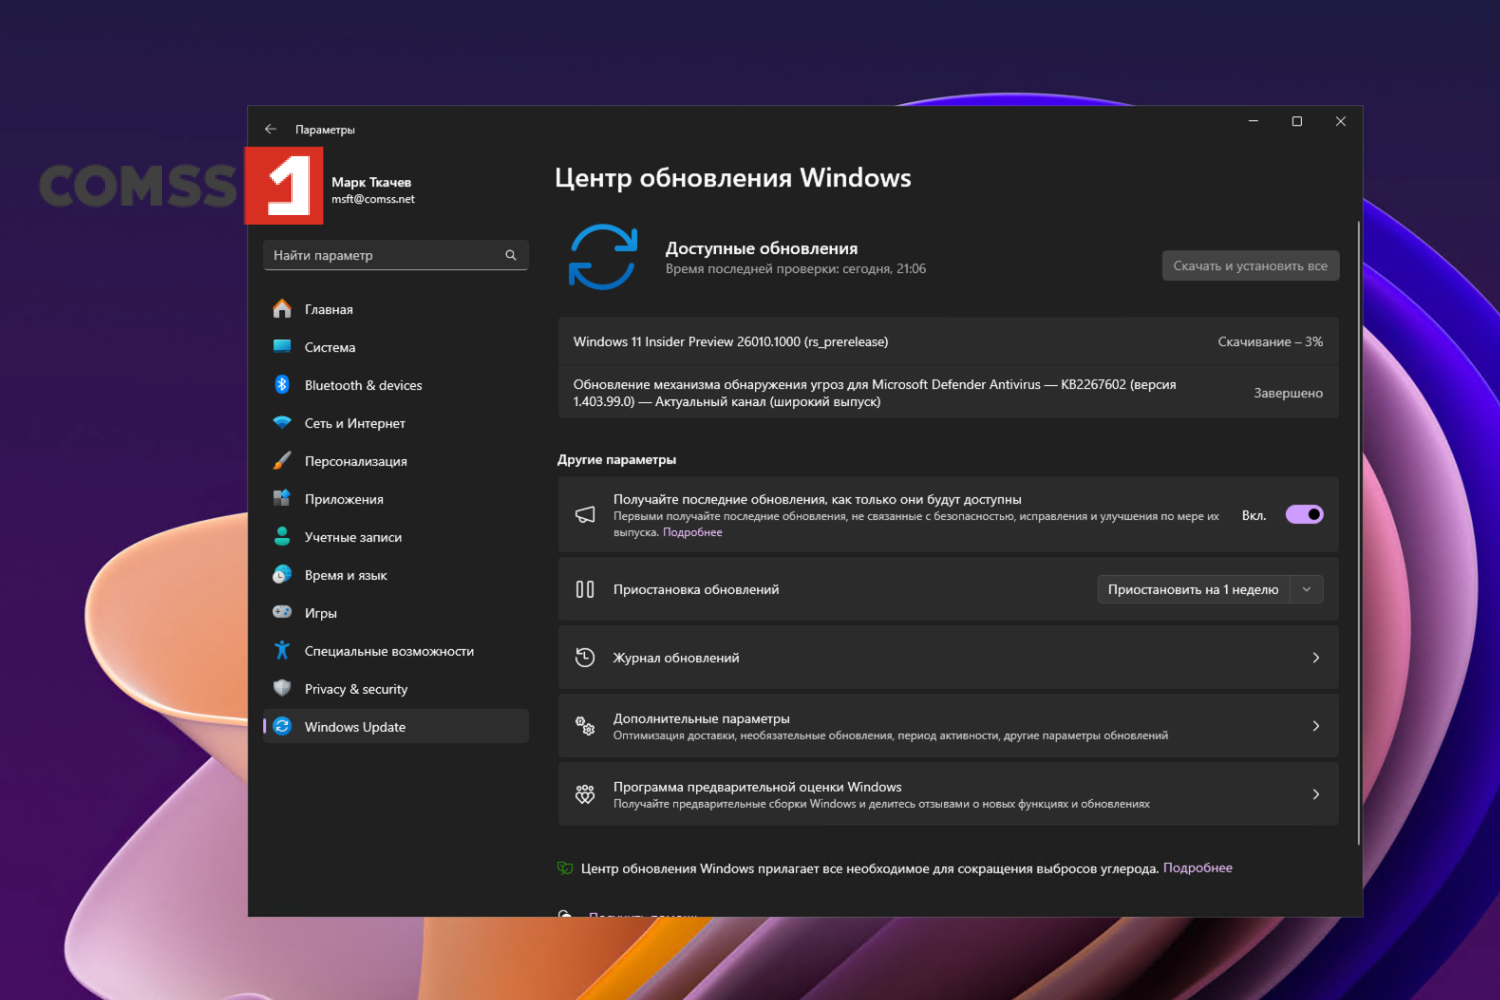
Task: Expand Программа предварительной оценки Windows row
Action: point(1315,794)
